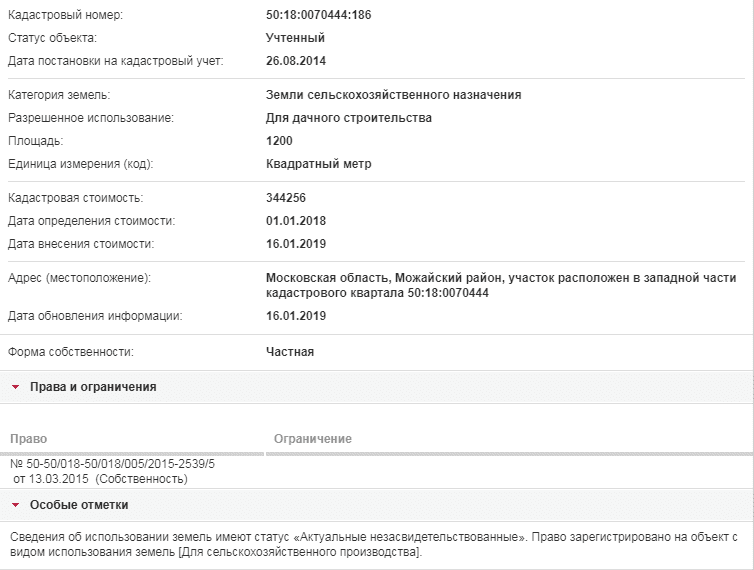Viewport: 754px width, 570px height.
Task: Click right entry № 50-50/018-50/018/005/2015-2539/5
Action: point(113,464)
